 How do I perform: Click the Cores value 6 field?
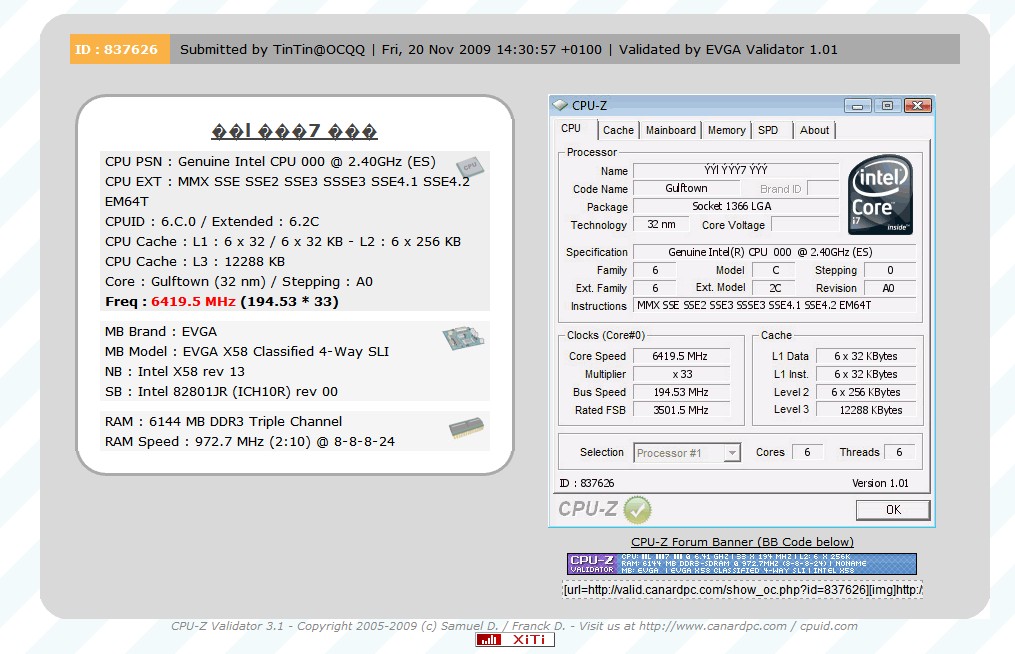pyautogui.click(x=807, y=453)
